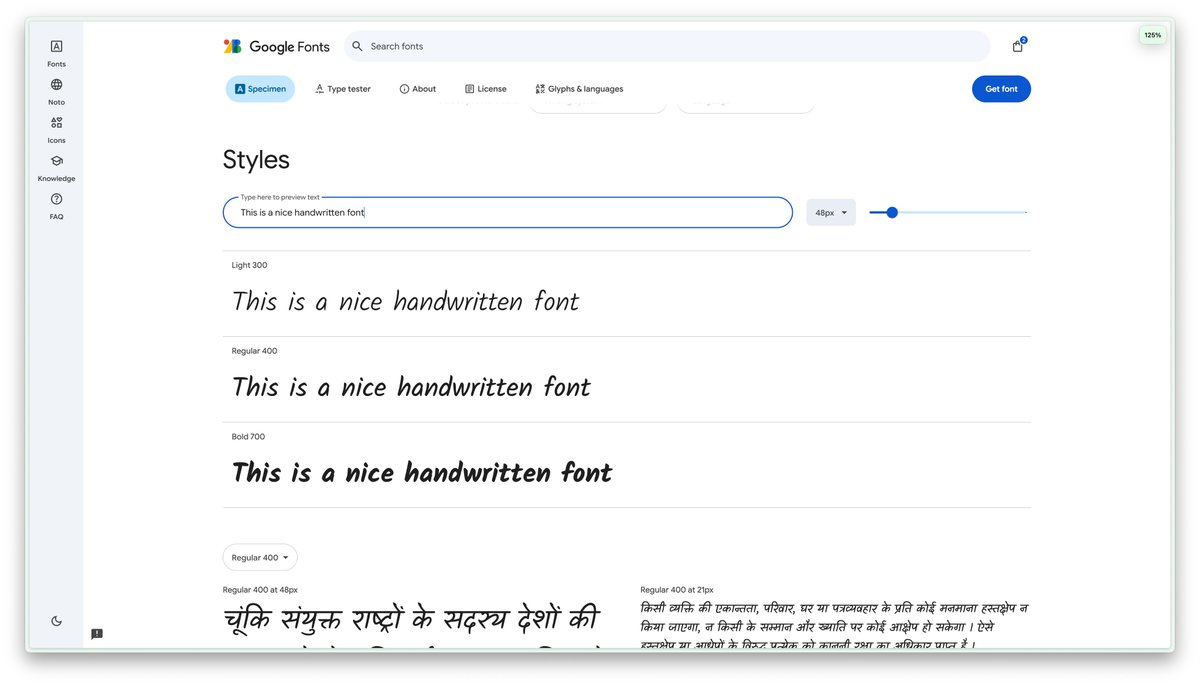This screenshot has width=1200, height=686.
Task: Open the shopping bag selection icon
Action: 1018,46
